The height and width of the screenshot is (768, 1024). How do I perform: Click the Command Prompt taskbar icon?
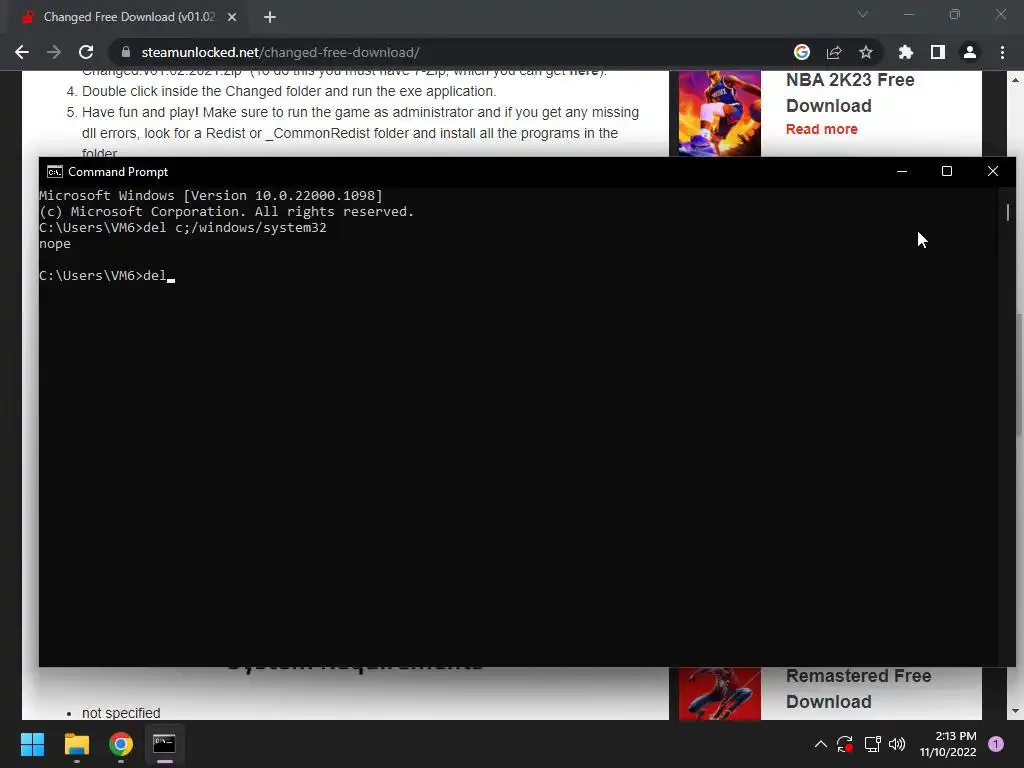(x=165, y=744)
